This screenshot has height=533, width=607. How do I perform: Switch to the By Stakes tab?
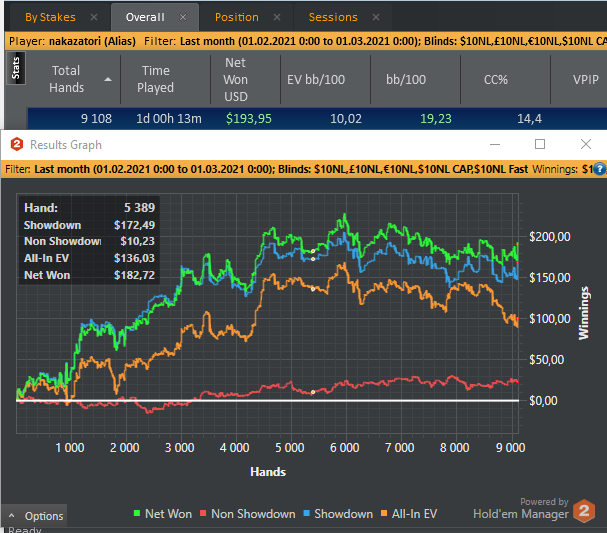[50, 17]
